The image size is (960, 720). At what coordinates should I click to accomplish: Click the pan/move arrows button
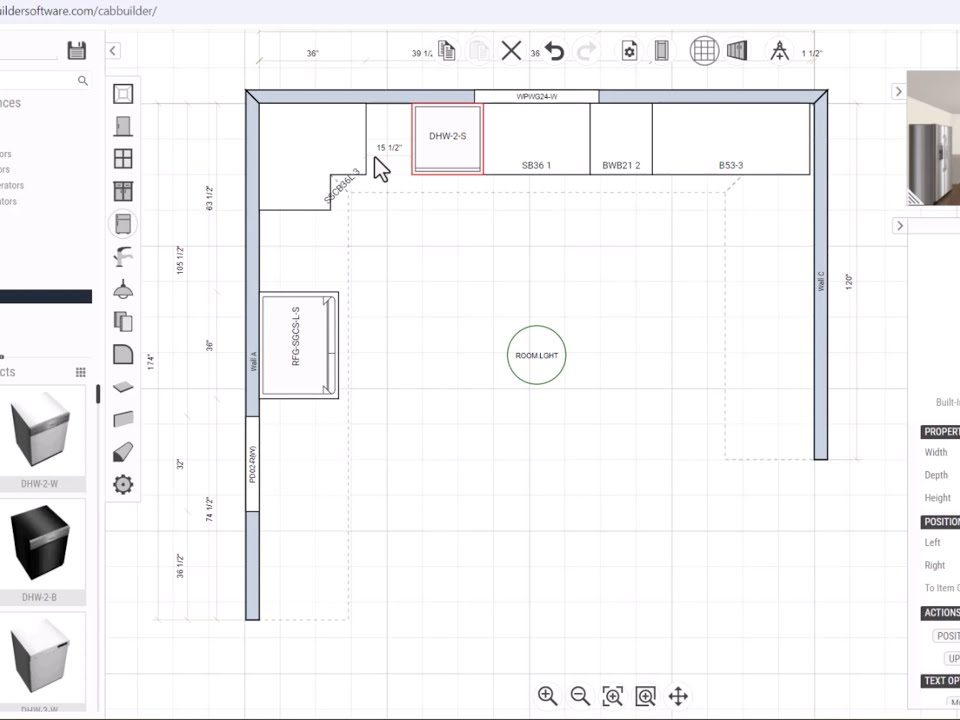(677, 696)
